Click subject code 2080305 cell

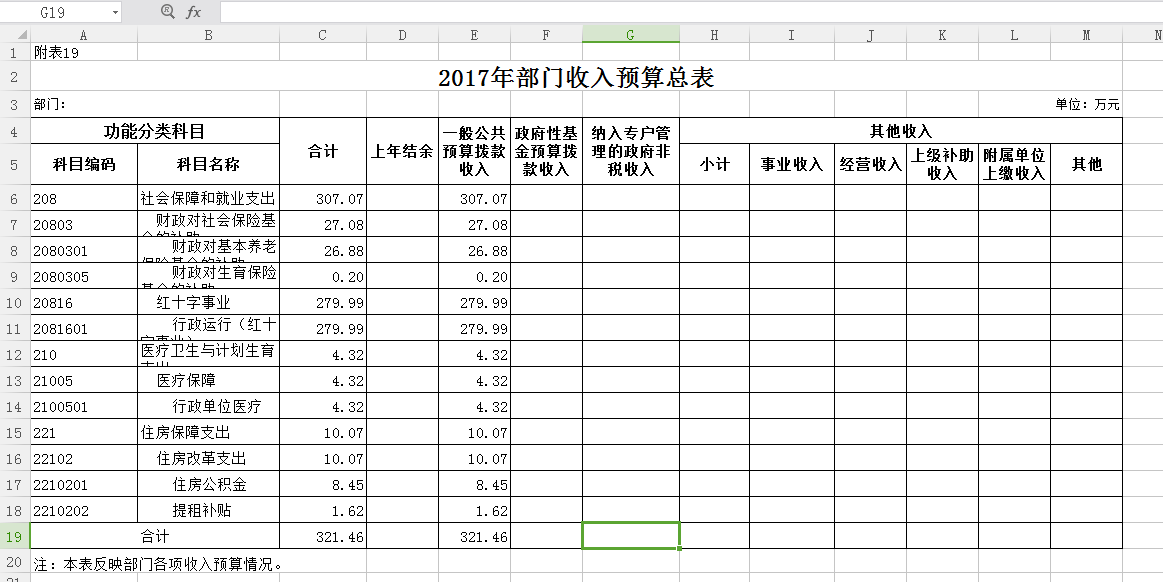[x=84, y=277]
